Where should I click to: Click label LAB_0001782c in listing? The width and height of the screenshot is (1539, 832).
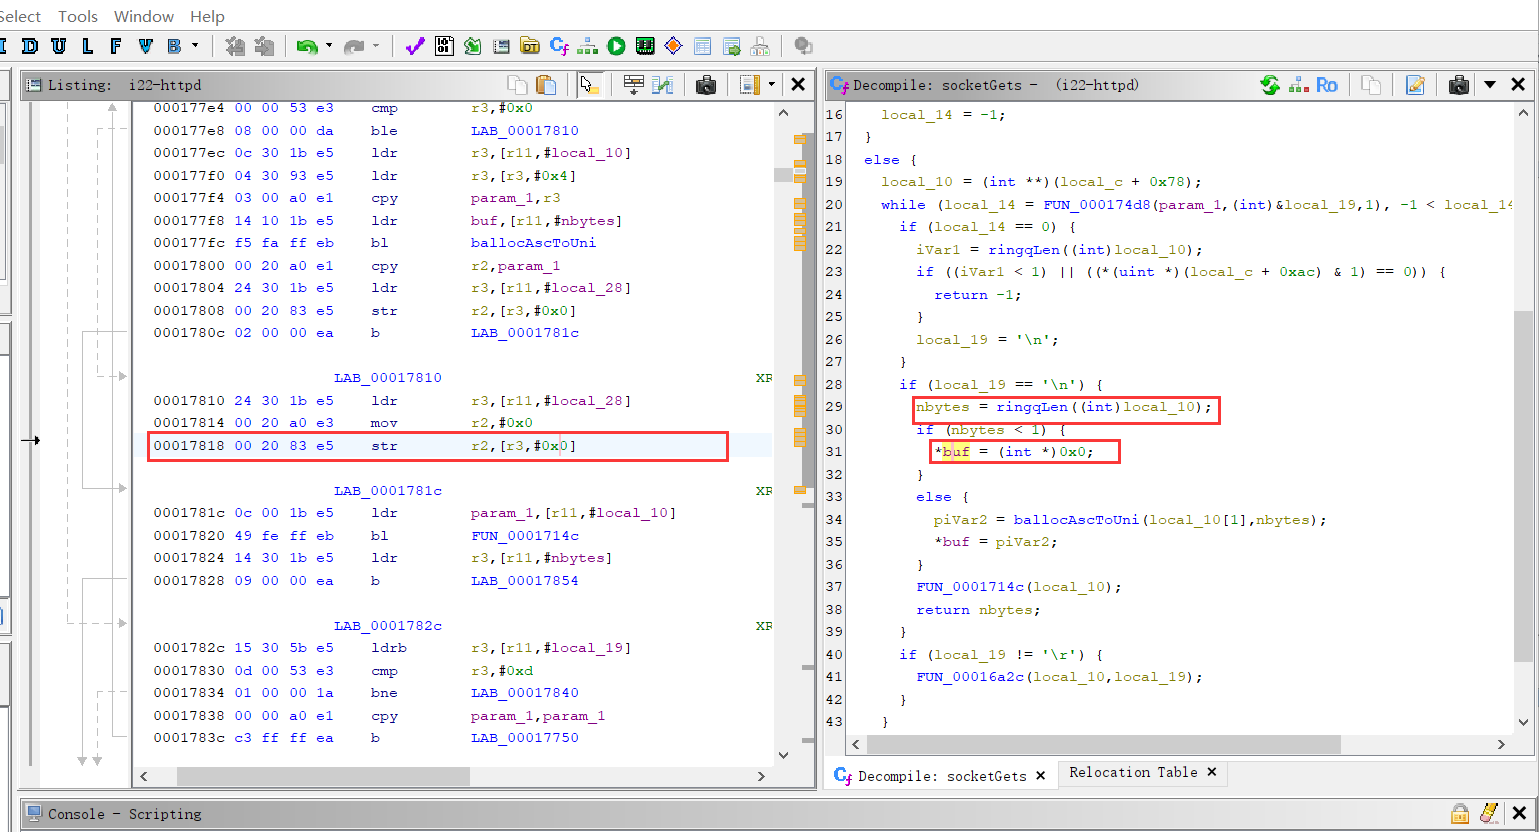[x=388, y=626]
